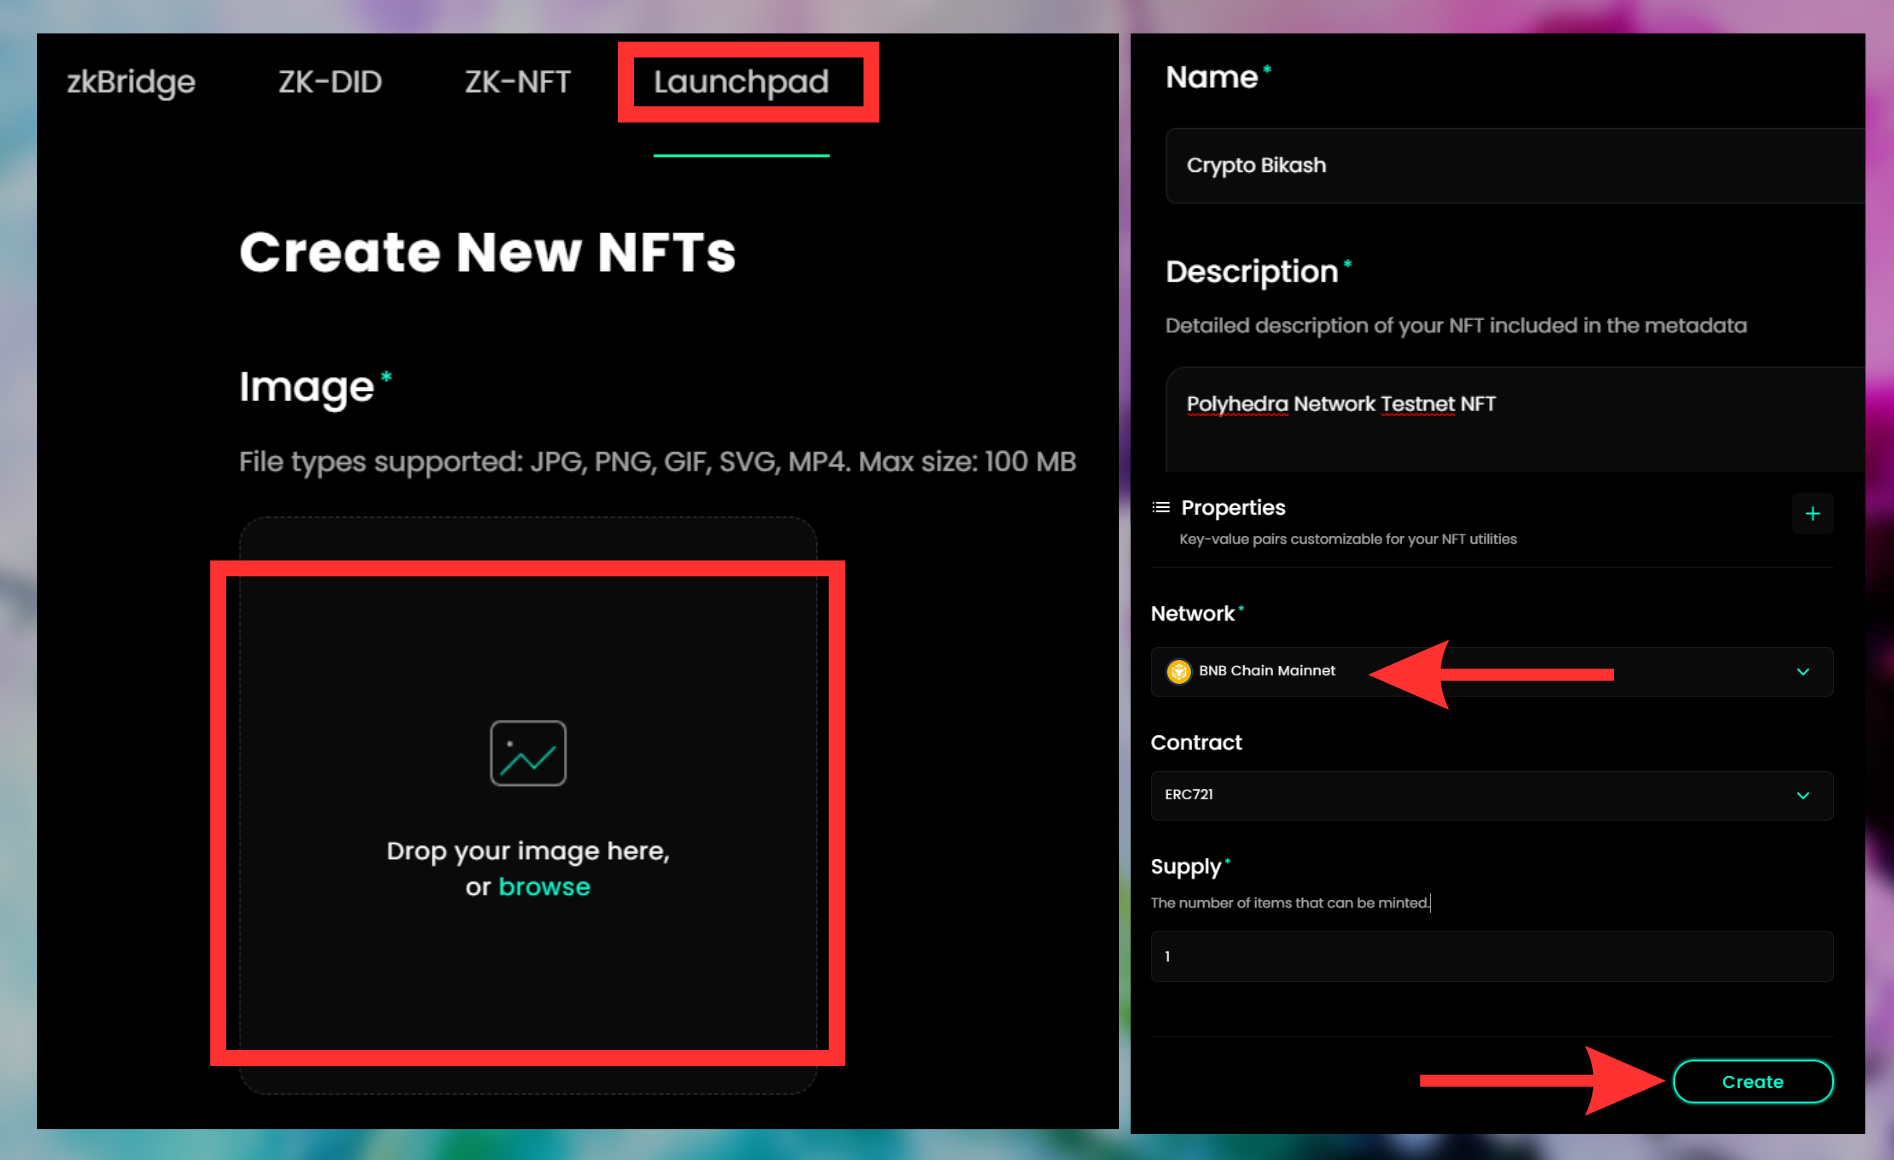Image resolution: width=1894 pixels, height=1160 pixels.
Task: Click 'The number of items that can be minted' text
Action: pos(1290,903)
